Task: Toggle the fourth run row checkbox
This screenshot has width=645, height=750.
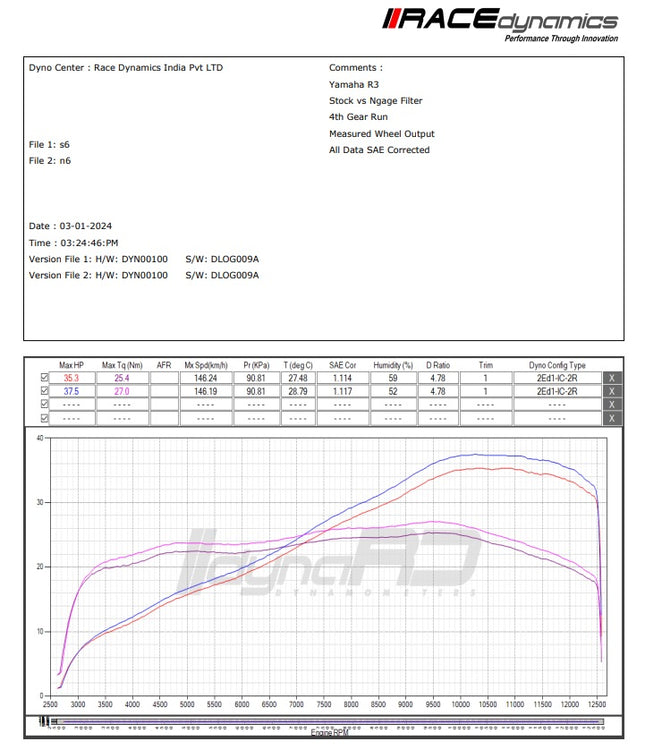Action: tap(44, 418)
